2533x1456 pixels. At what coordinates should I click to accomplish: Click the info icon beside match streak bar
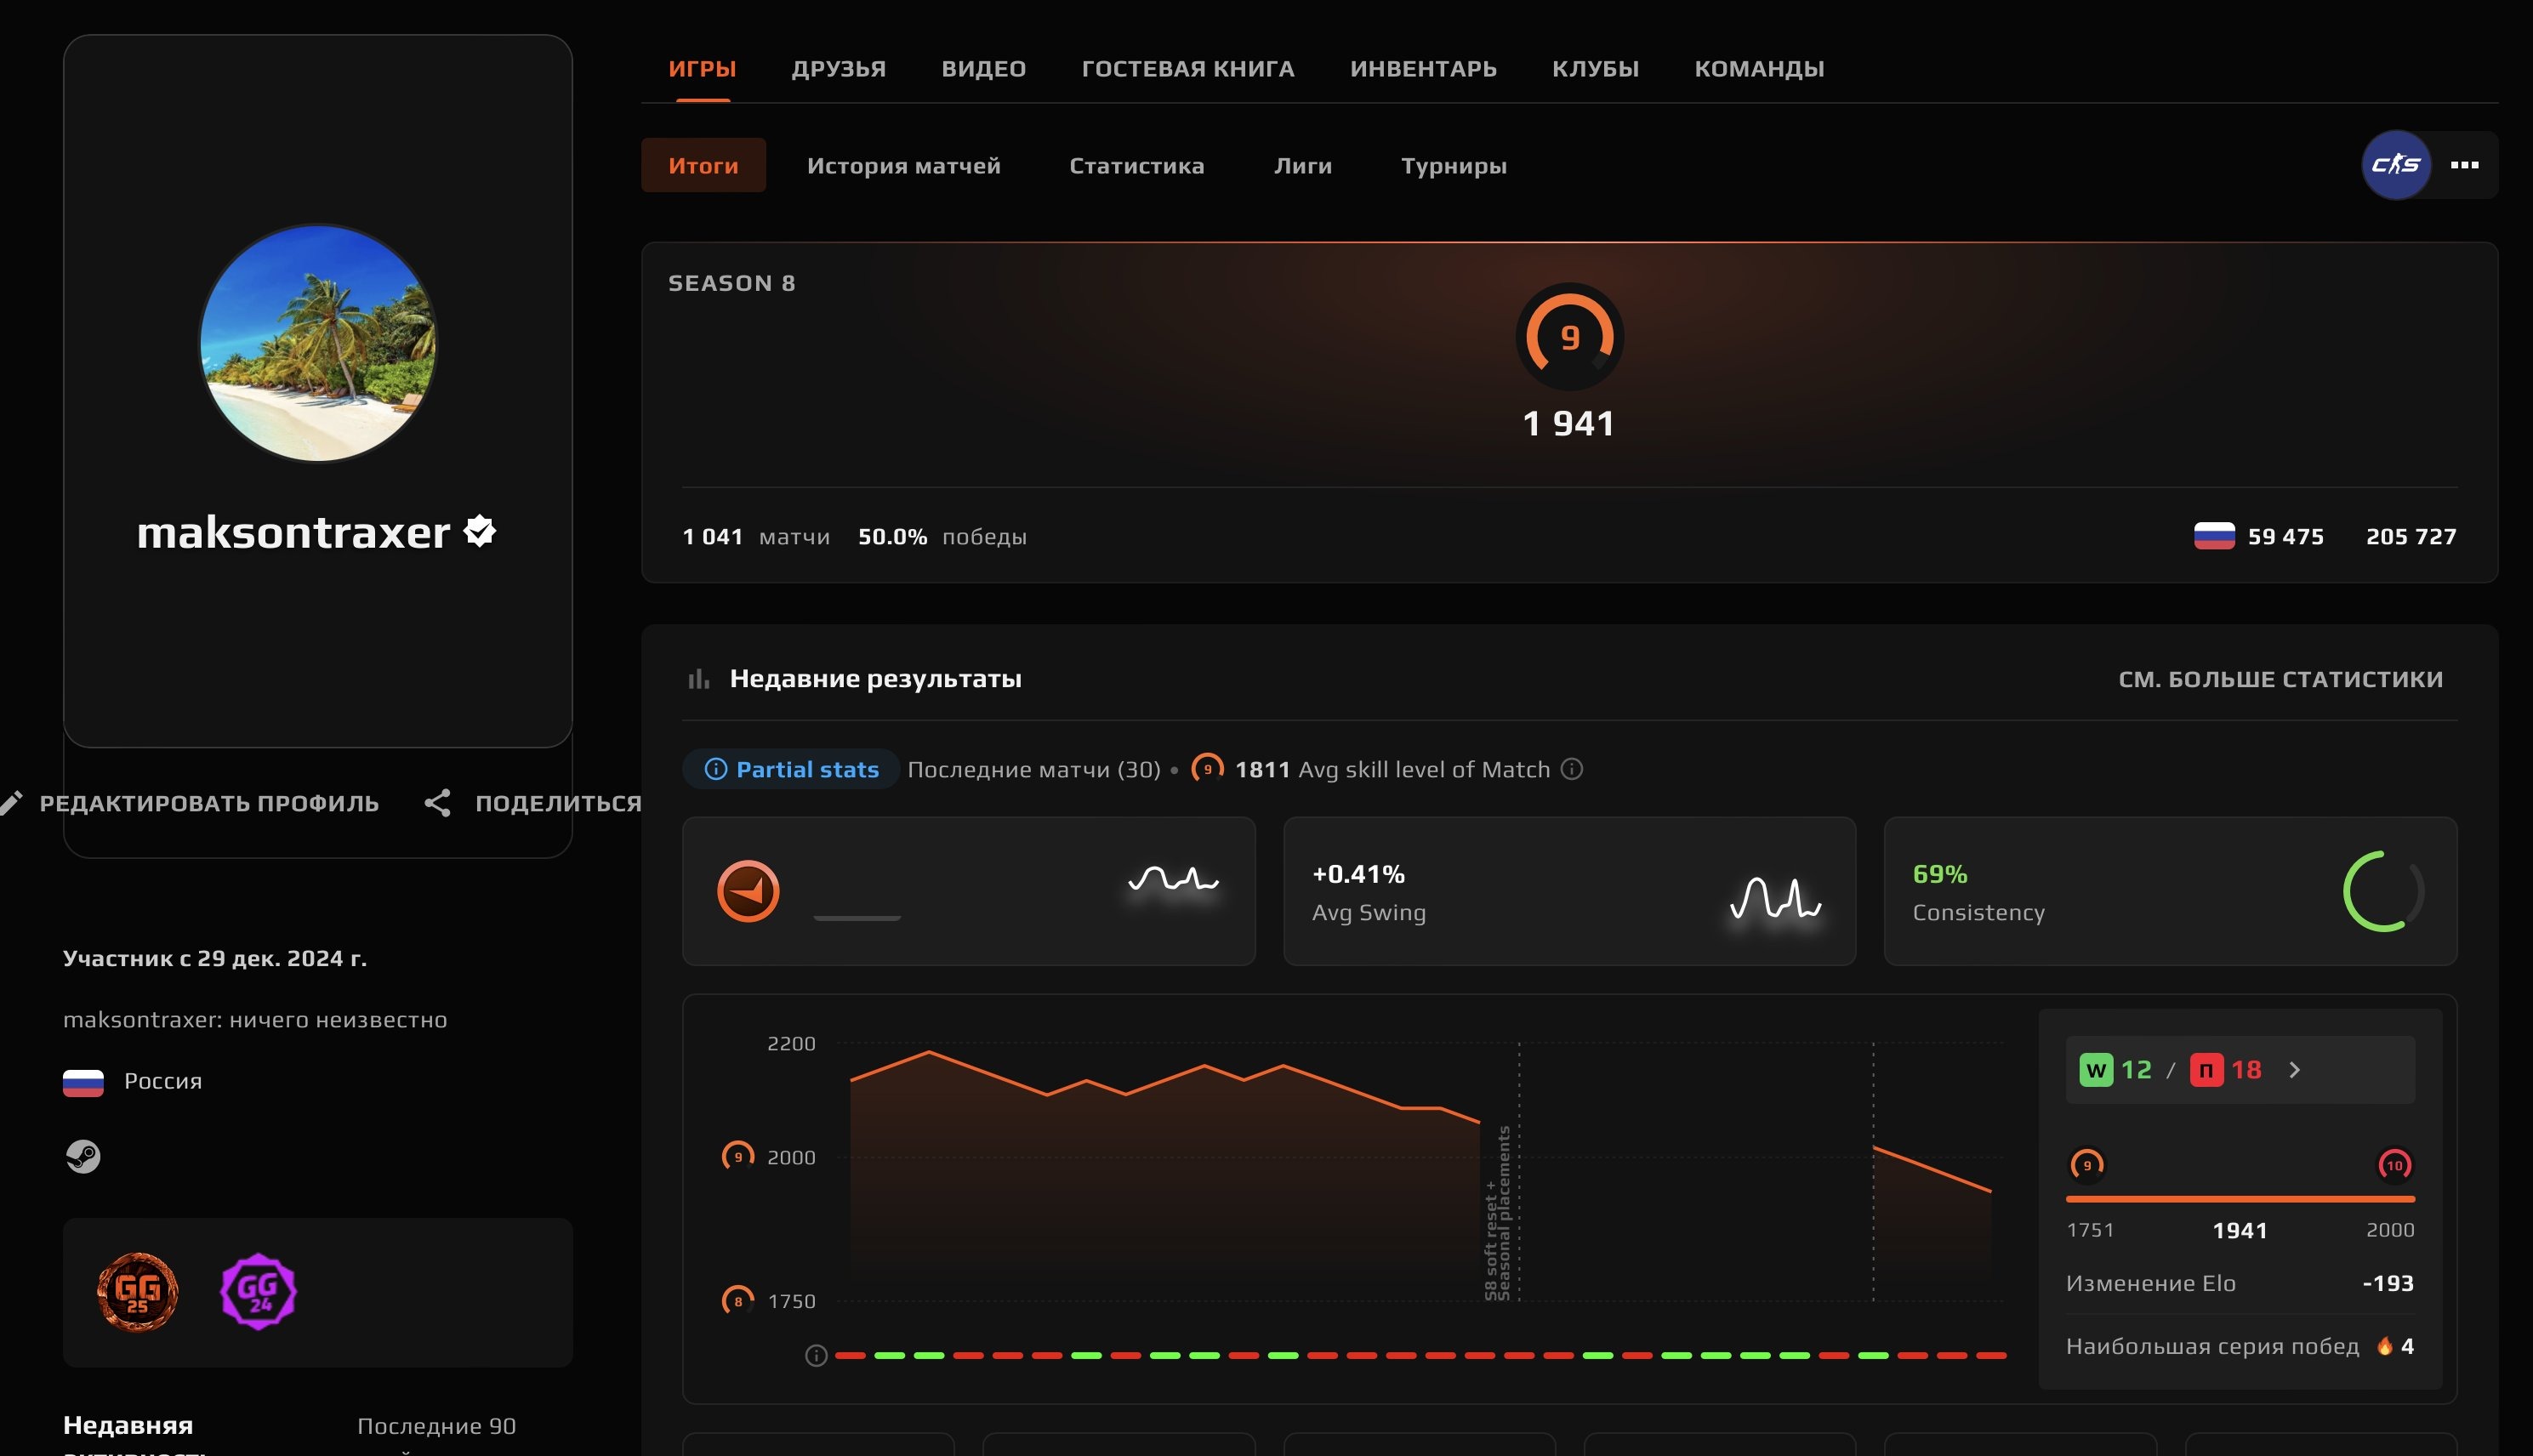[x=816, y=1356]
